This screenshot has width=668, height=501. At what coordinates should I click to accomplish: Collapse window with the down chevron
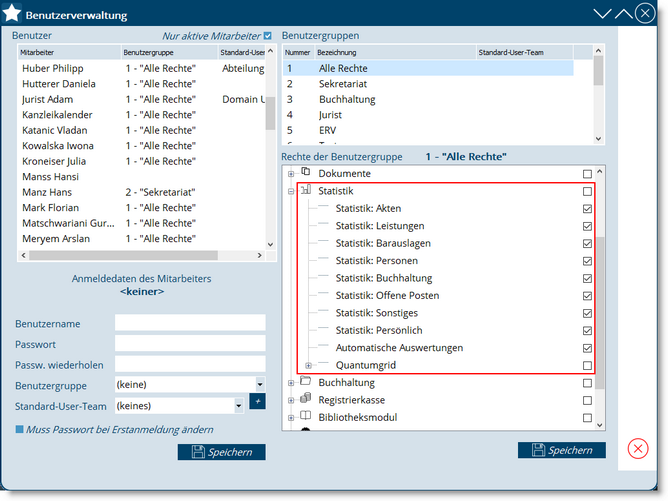(x=602, y=14)
